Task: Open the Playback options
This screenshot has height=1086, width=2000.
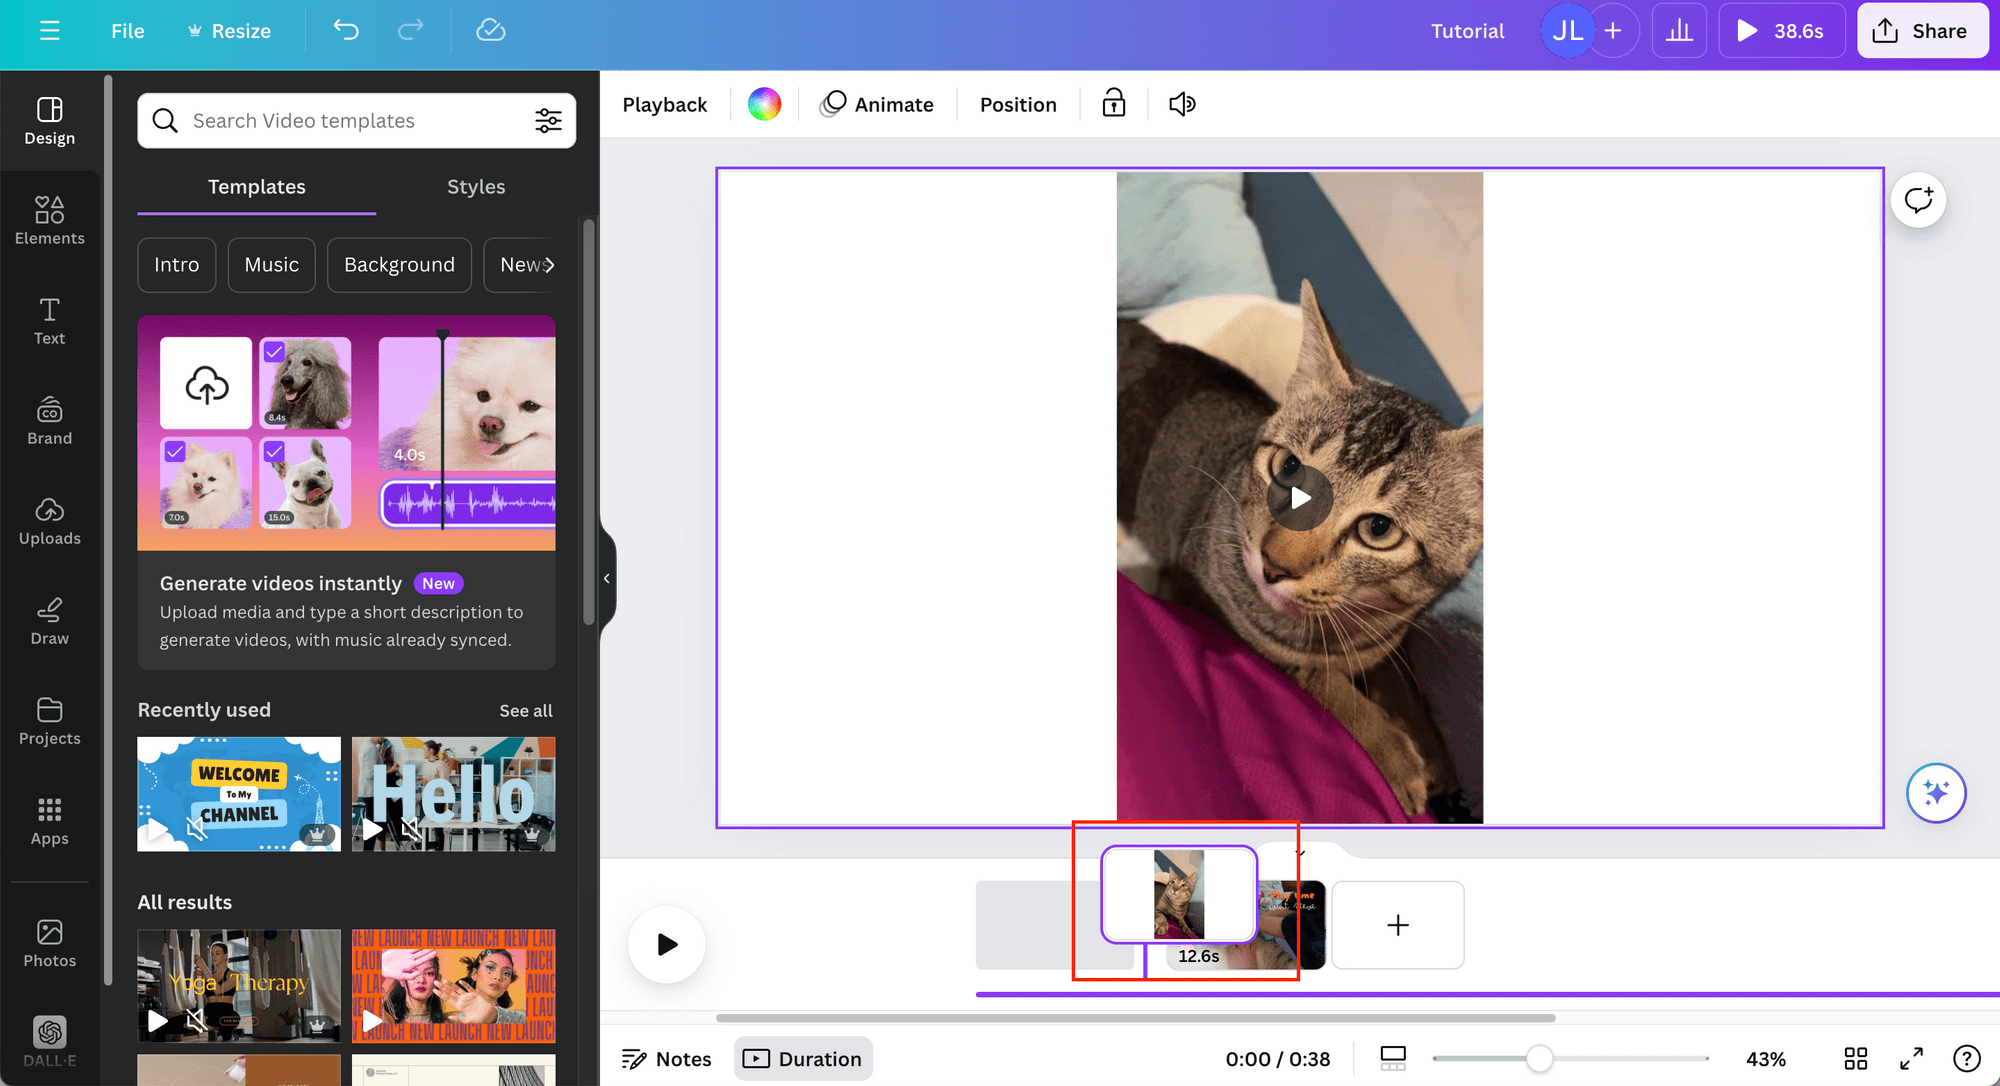Action: 664,104
